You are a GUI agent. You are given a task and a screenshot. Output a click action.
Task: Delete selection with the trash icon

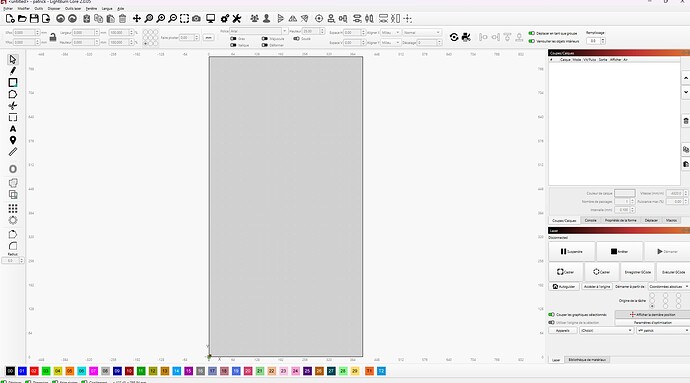coord(122,18)
